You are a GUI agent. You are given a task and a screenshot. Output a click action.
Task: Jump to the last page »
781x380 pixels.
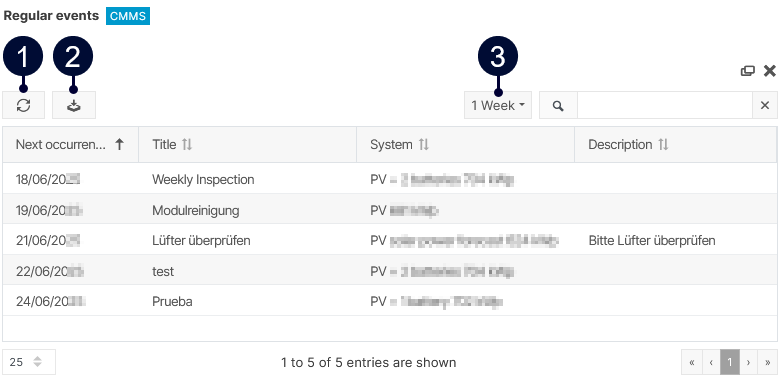pos(767,362)
